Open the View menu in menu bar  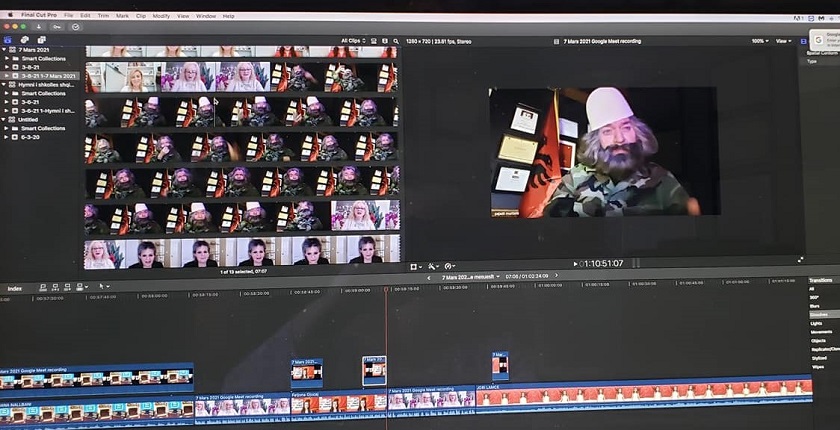(183, 16)
